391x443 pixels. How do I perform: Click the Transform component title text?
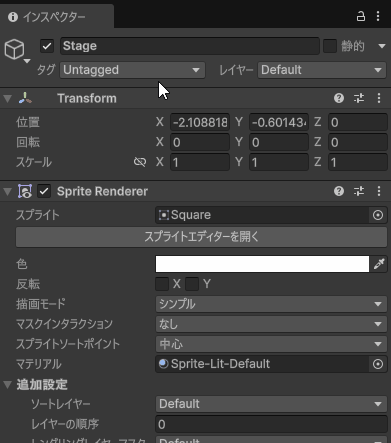(x=87, y=98)
